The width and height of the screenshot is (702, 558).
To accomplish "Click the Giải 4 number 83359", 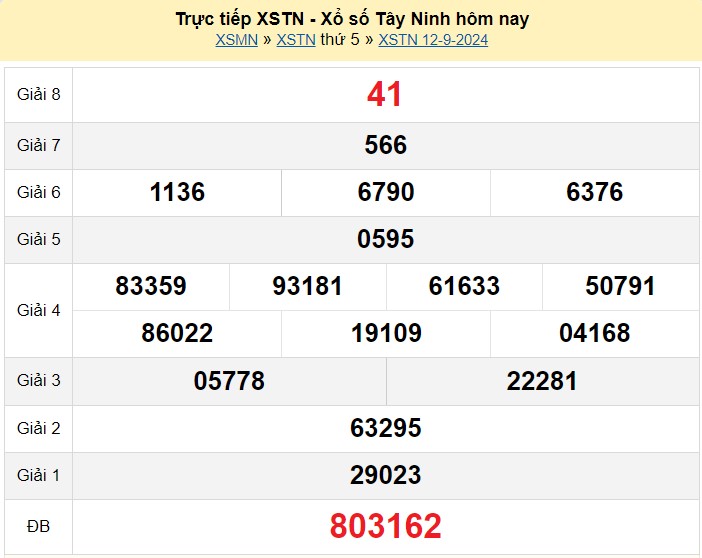I will [151, 286].
